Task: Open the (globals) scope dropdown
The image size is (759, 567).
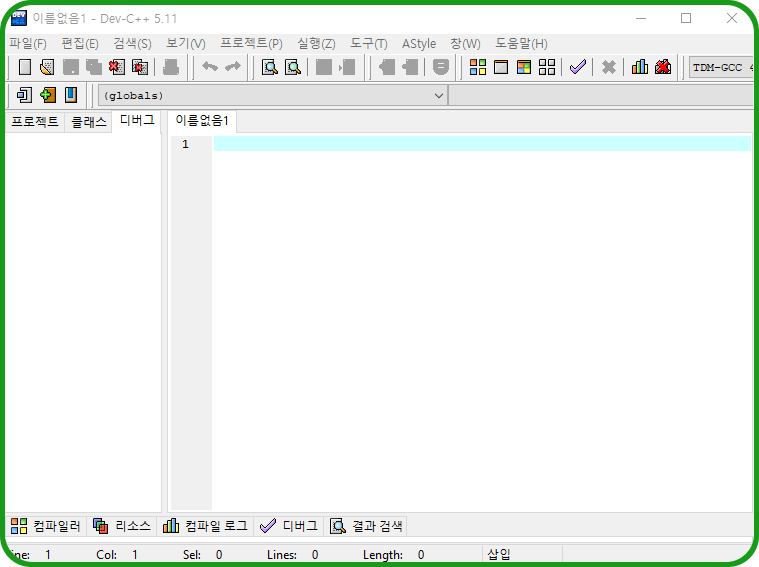Action: (273, 95)
